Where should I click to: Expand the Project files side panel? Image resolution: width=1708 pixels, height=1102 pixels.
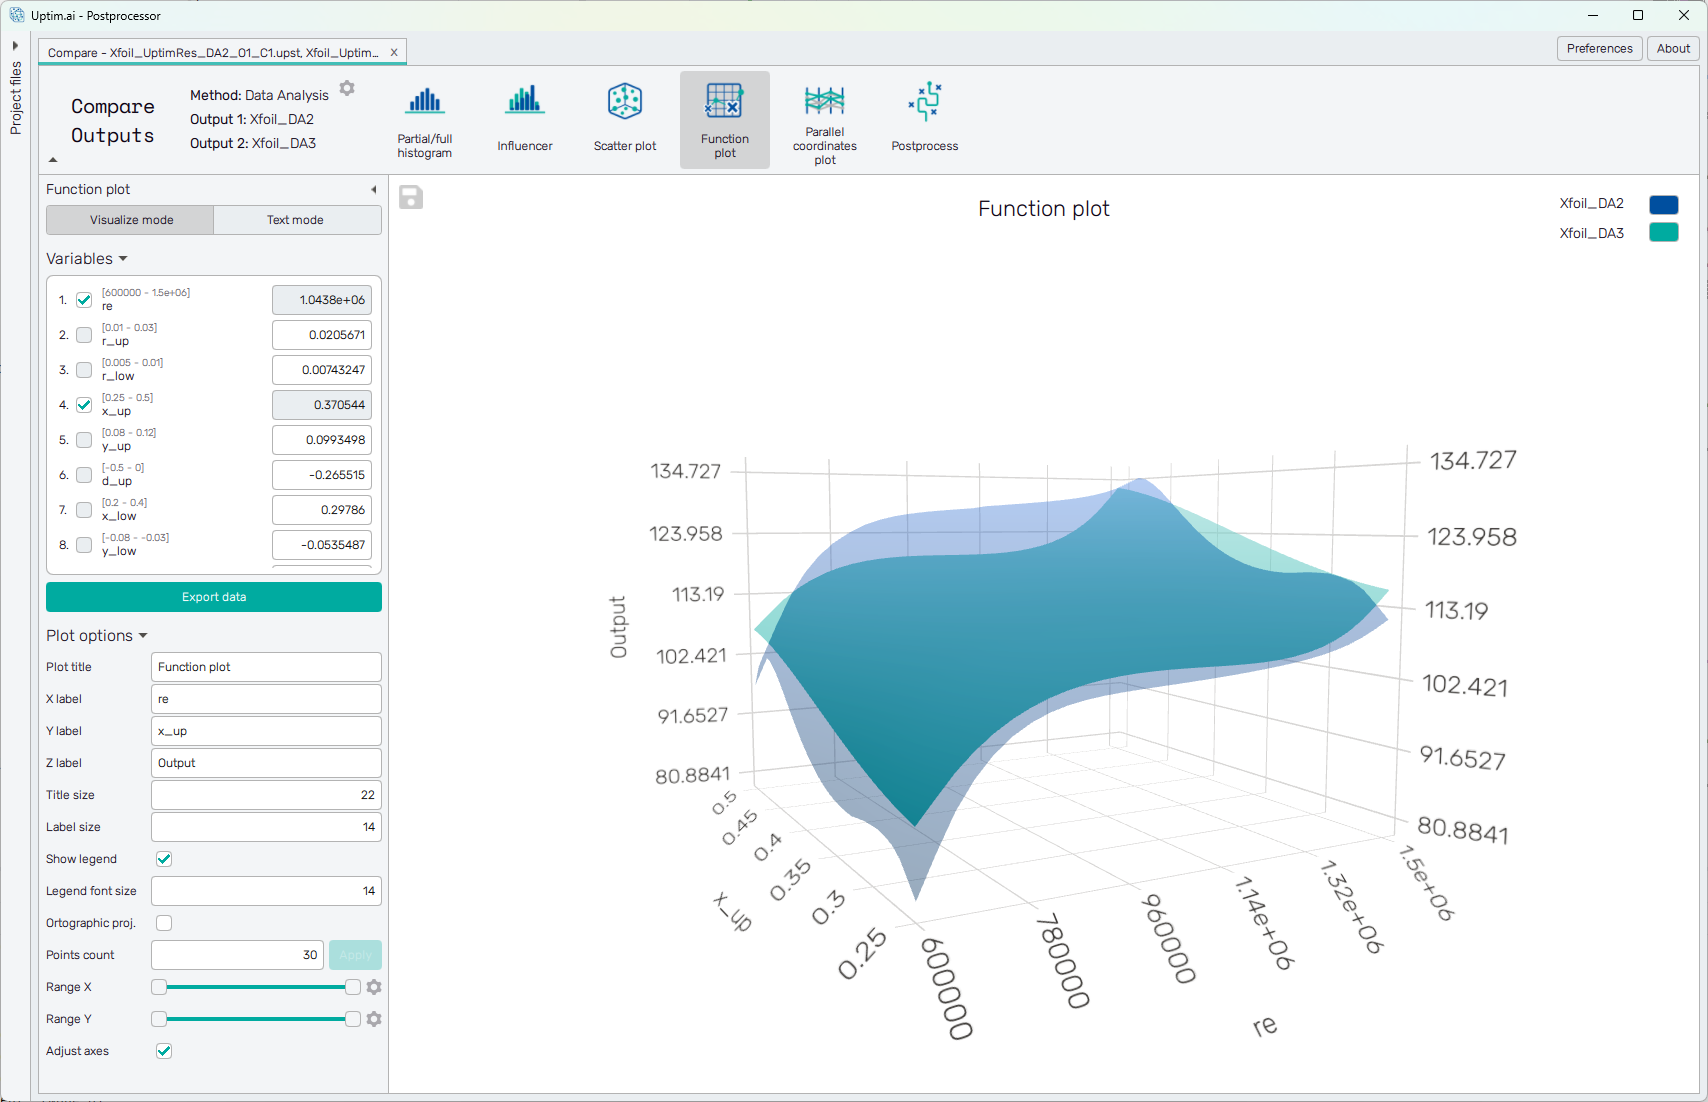tap(15, 46)
